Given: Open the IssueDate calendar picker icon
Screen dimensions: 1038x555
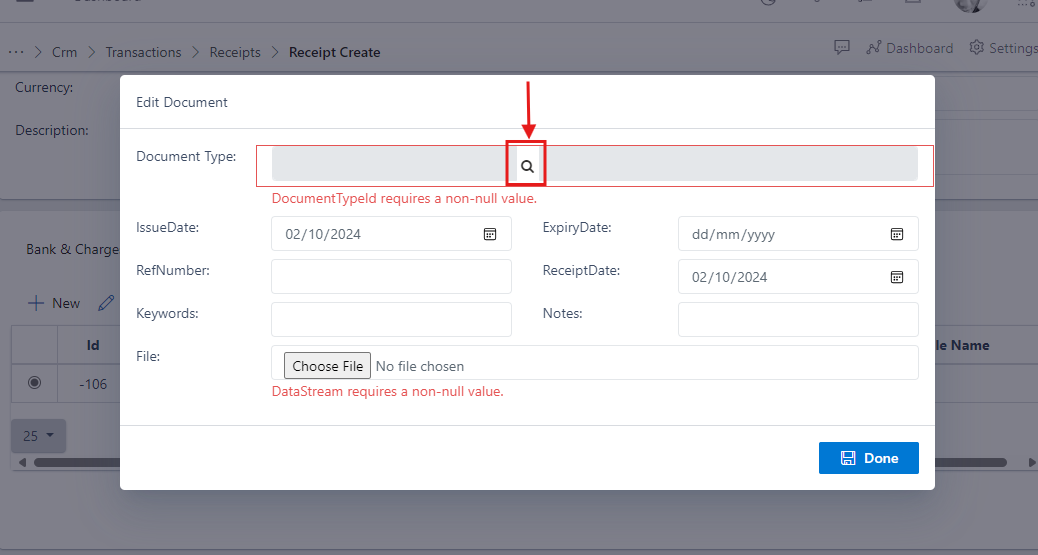Looking at the screenshot, I should pyautogui.click(x=490, y=234).
